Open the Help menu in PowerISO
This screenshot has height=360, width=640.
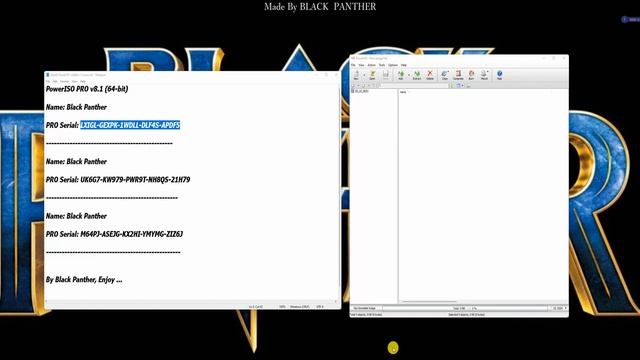404,65
